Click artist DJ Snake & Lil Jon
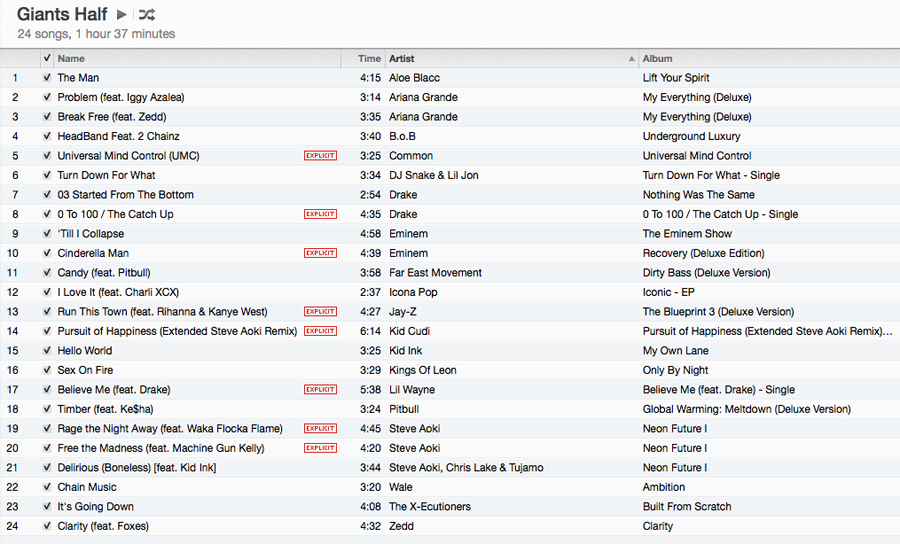Viewport: 900px width, 544px height. (434, 175)
